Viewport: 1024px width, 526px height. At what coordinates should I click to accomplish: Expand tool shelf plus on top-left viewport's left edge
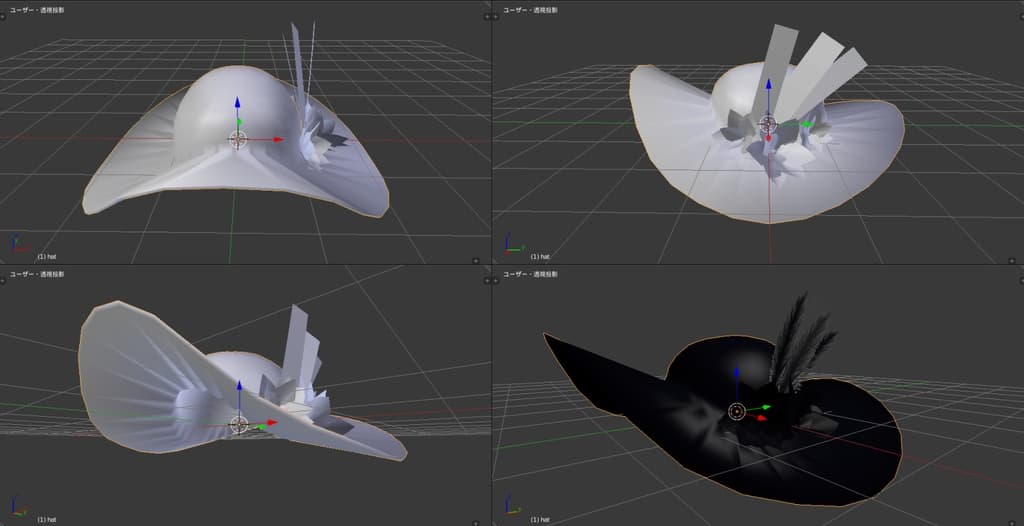[4, 17]
